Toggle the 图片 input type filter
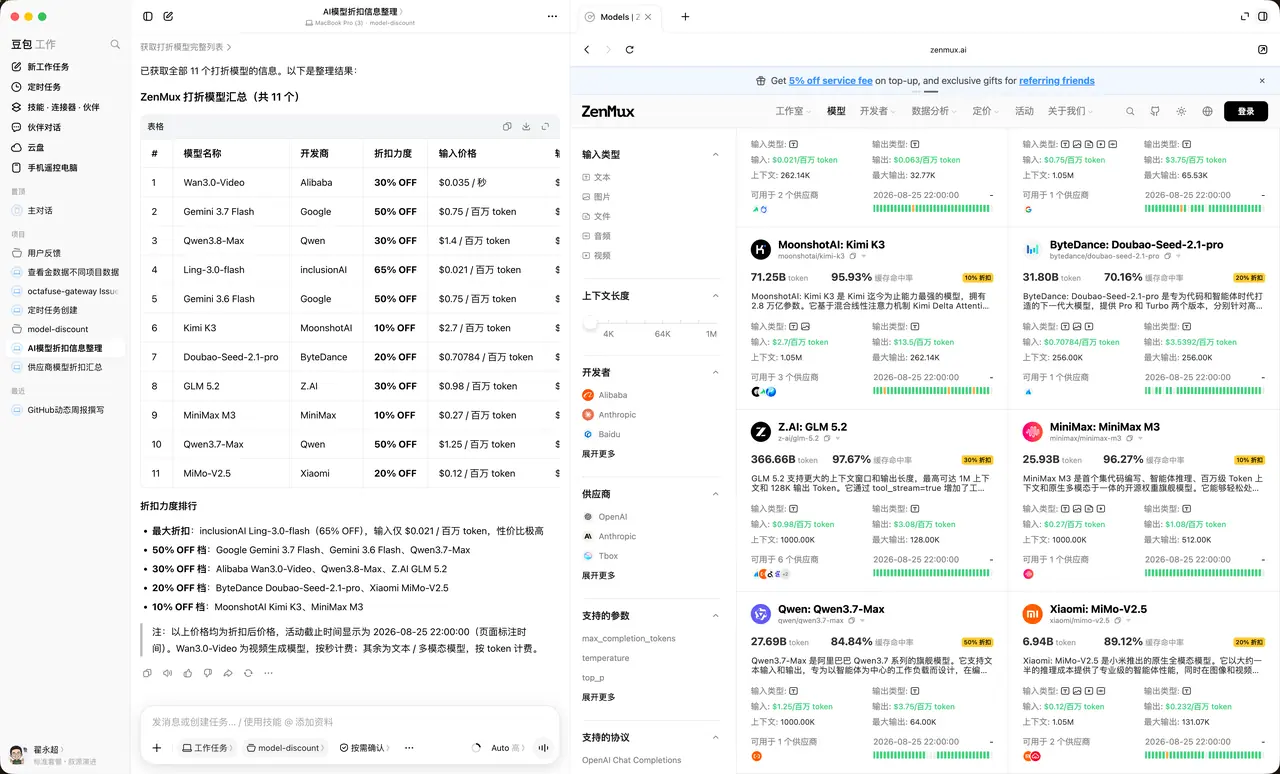This screenshot has width=1280, height=774. 596,197
